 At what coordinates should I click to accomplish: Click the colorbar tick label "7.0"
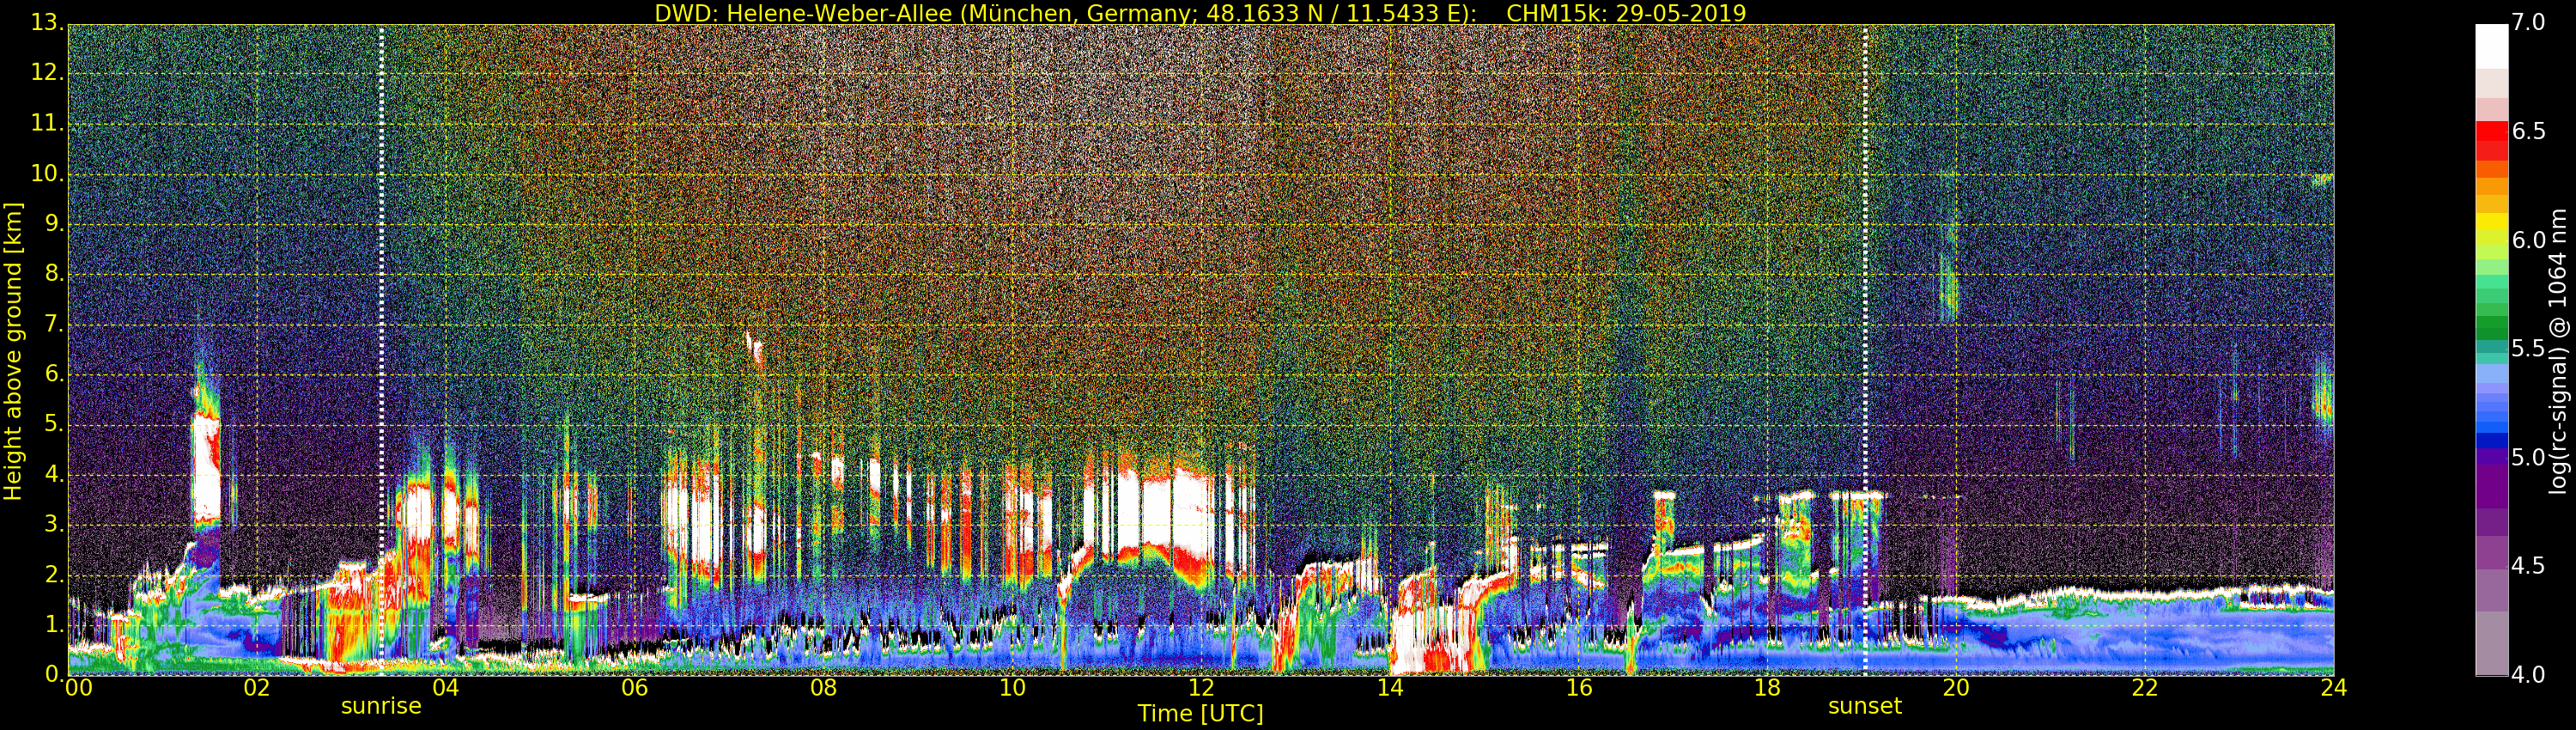[2529, 23]
